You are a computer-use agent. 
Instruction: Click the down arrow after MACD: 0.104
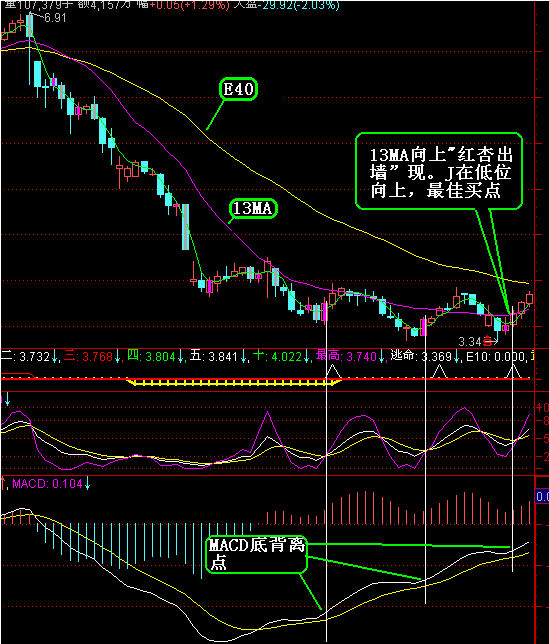click(x=87, y=484)
